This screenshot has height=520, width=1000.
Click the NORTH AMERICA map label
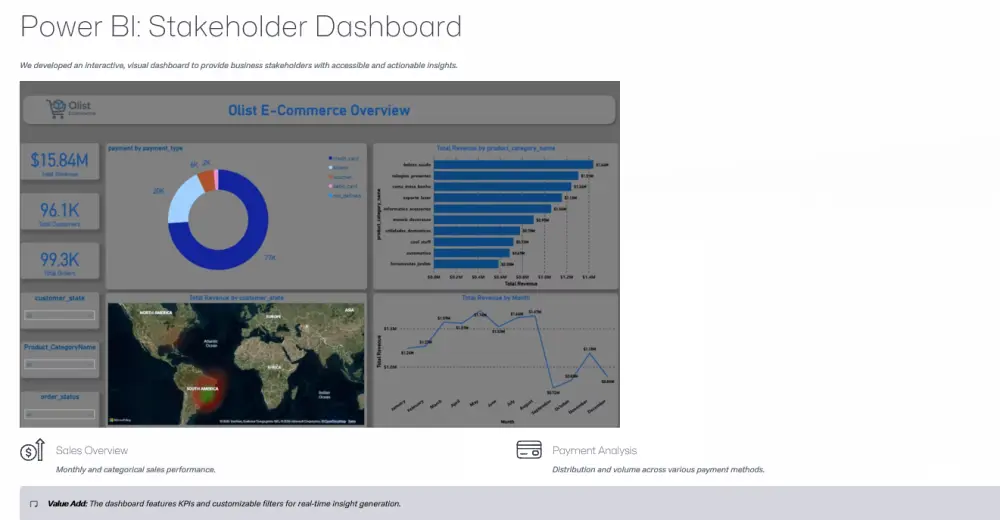click(x=156, y=313)
